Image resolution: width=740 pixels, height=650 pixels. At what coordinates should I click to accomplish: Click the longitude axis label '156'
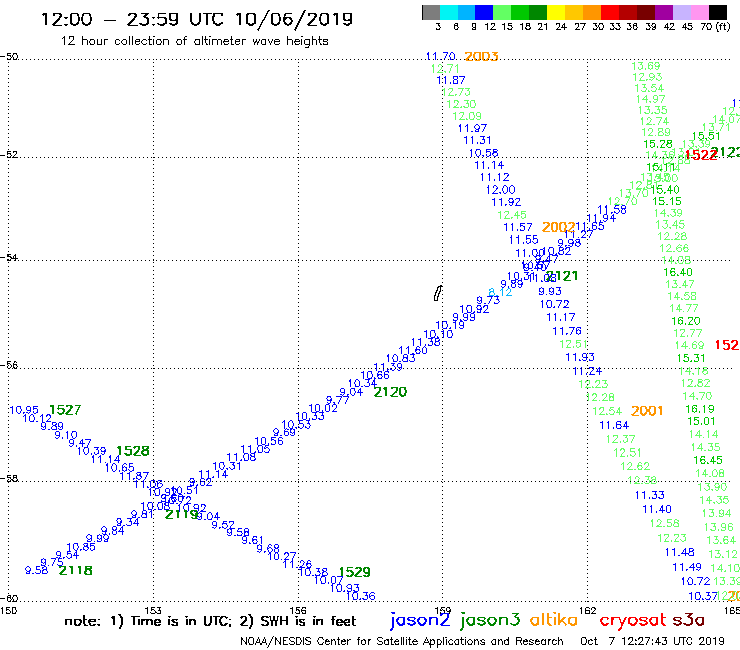[298, 611]
